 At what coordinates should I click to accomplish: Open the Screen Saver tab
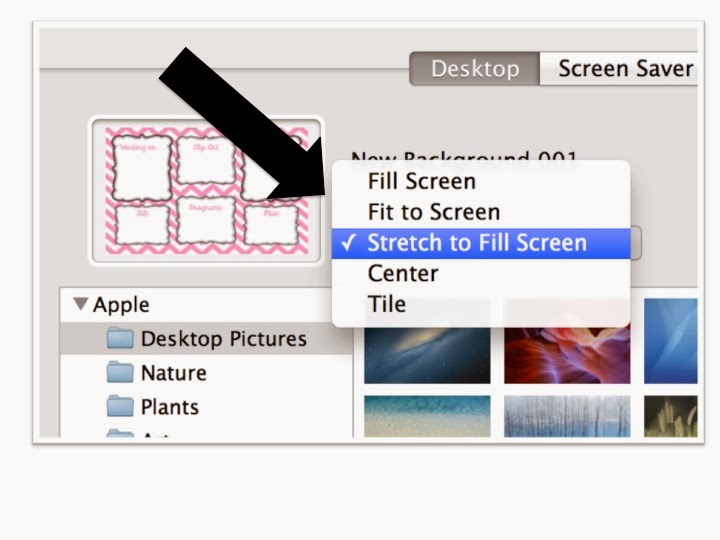(624, 69)
